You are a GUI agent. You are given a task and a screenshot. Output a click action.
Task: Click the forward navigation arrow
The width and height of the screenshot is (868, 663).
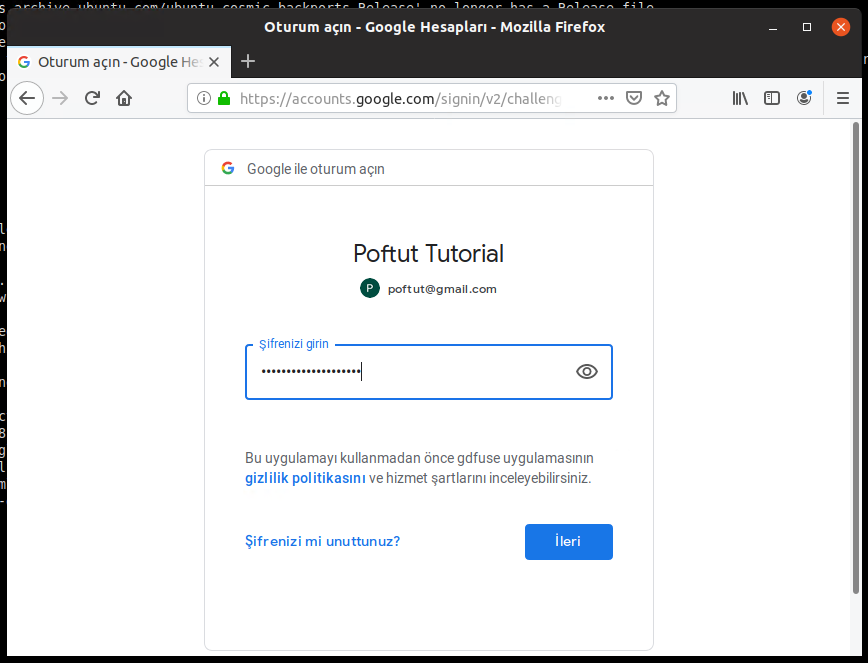pyautogui.click(x=60, y=99)
